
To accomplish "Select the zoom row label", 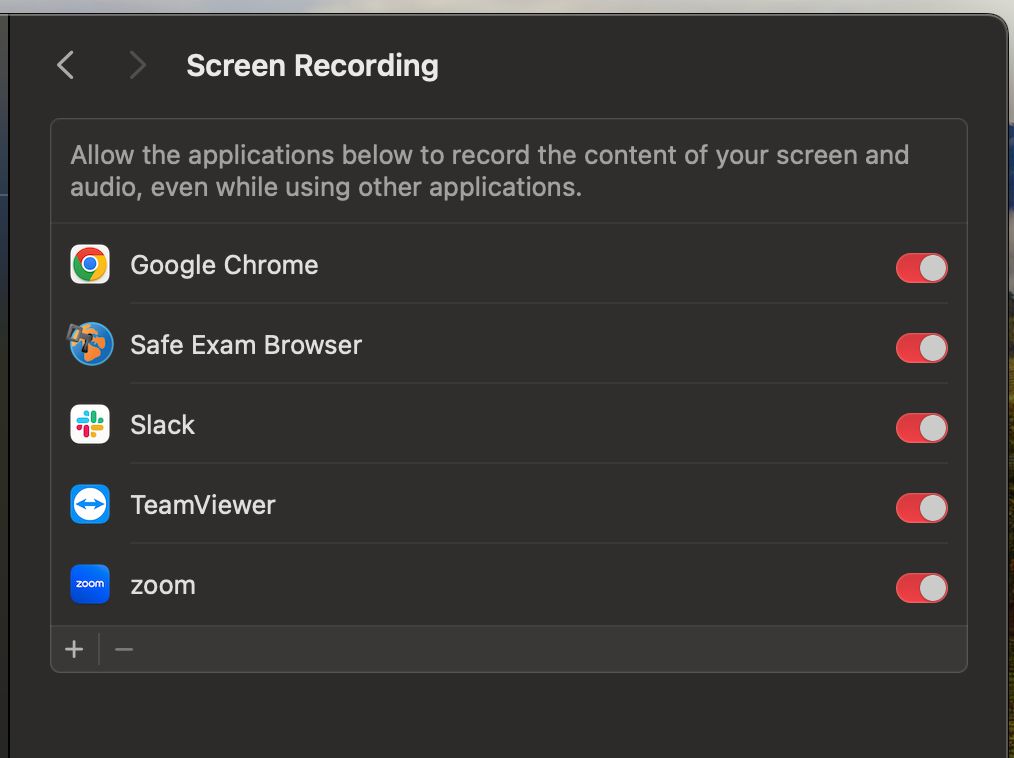I will coord(163,586).
